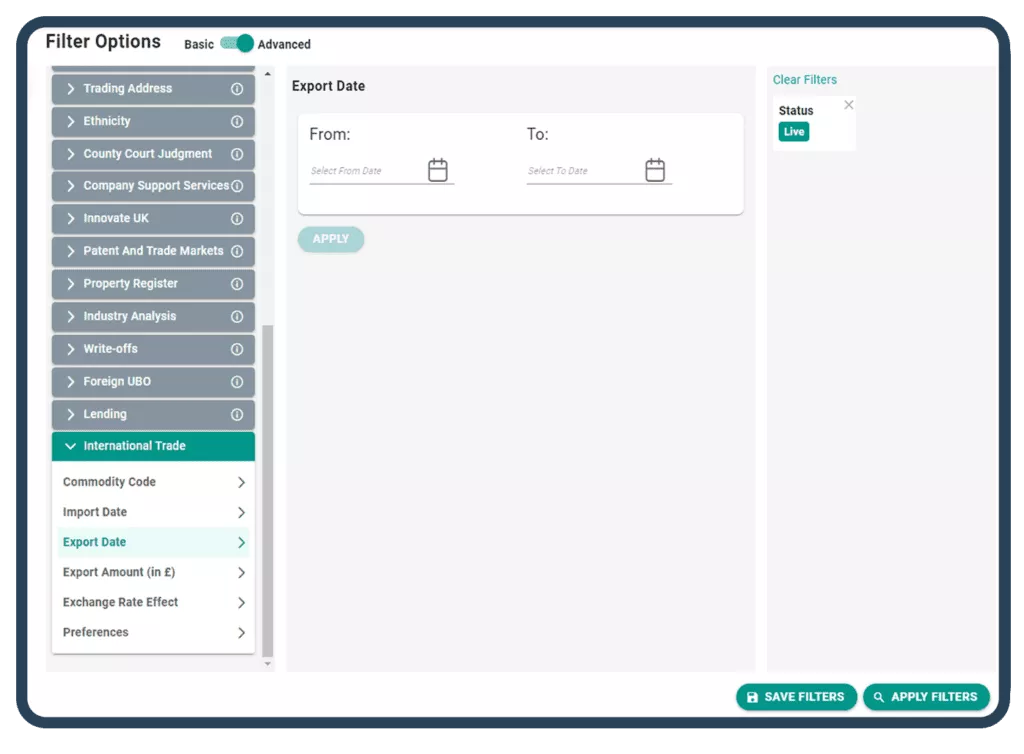Show info for County Court Judgment

237,154
